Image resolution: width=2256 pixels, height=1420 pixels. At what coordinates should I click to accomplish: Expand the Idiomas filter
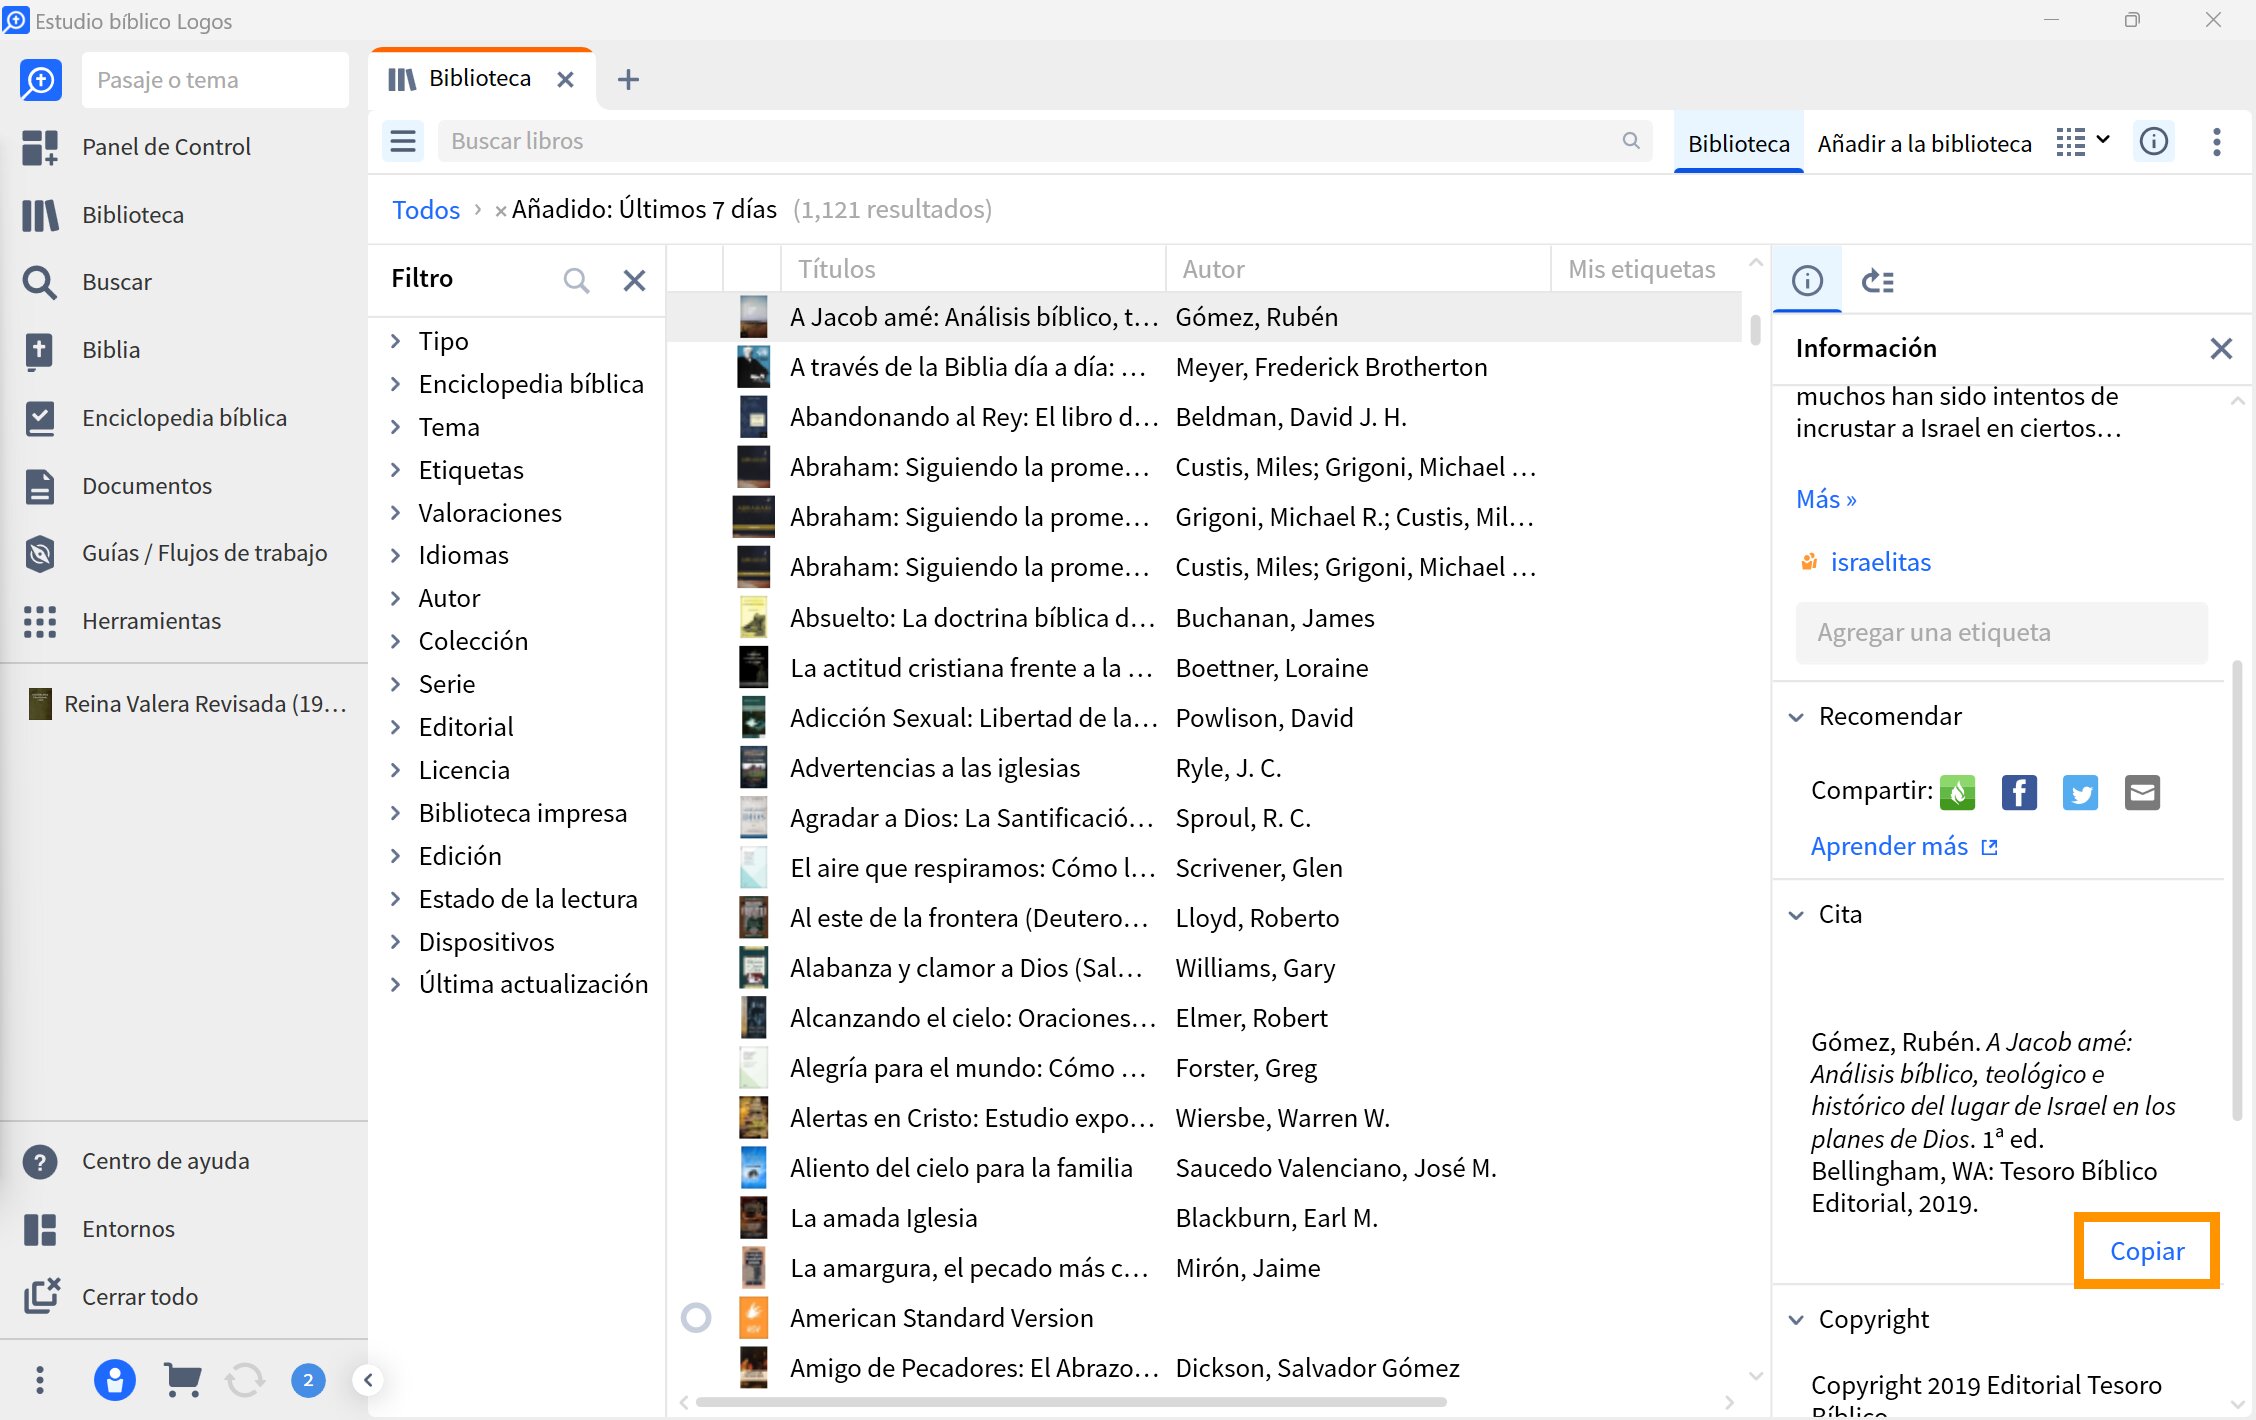[x=396, y=555]
